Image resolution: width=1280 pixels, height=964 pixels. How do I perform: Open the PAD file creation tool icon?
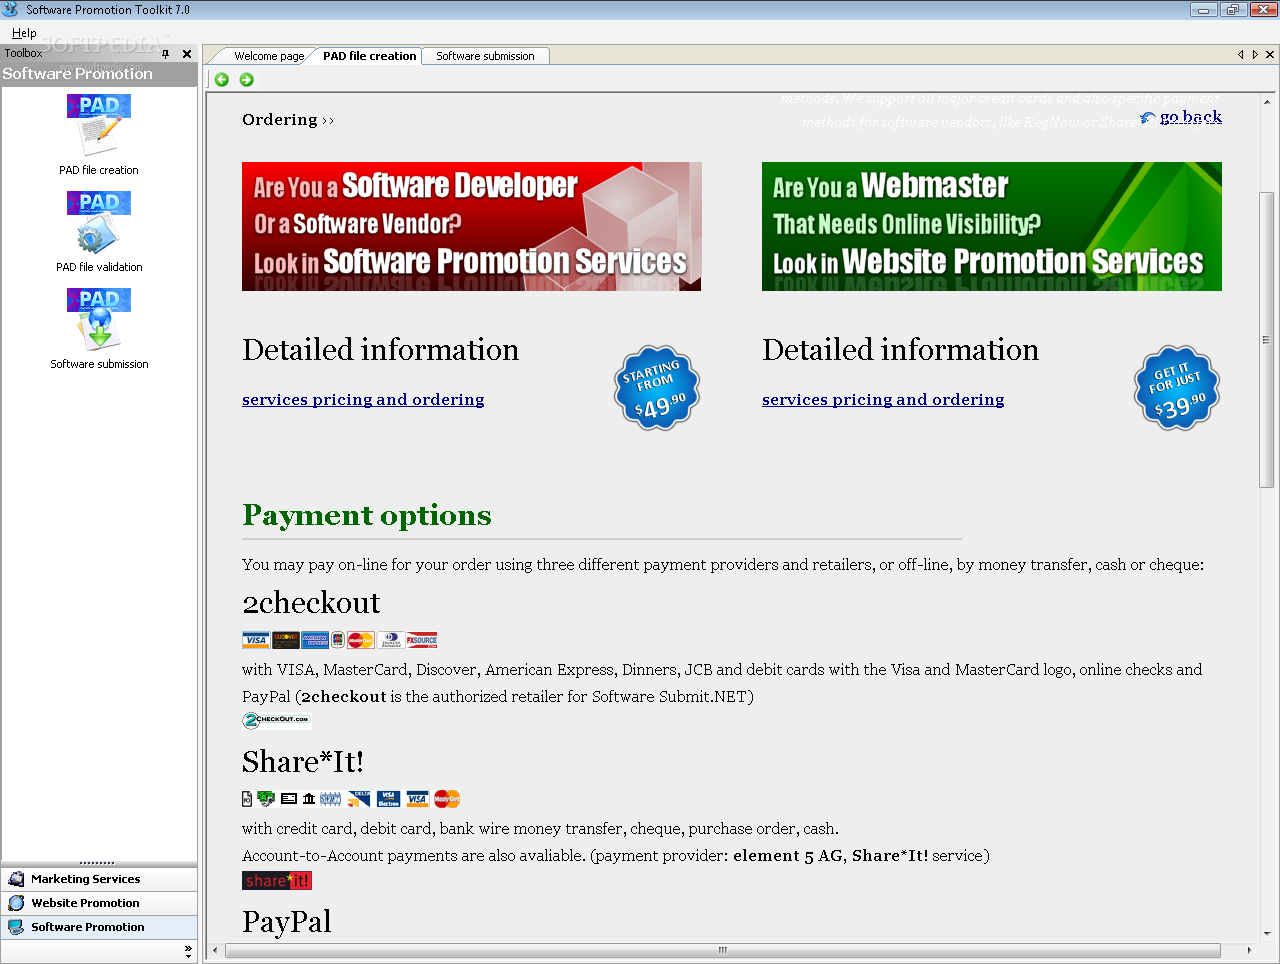point(98,124)
